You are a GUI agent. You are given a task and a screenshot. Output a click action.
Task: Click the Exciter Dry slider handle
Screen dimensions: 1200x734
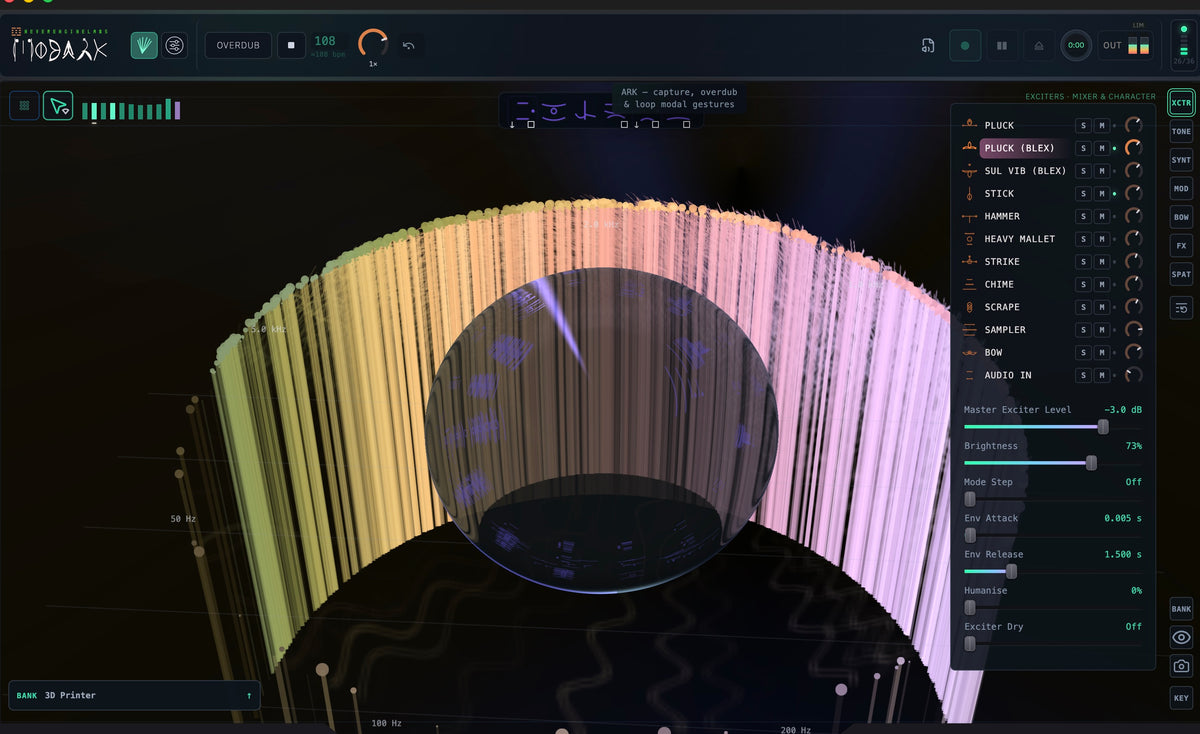(969, 643)
